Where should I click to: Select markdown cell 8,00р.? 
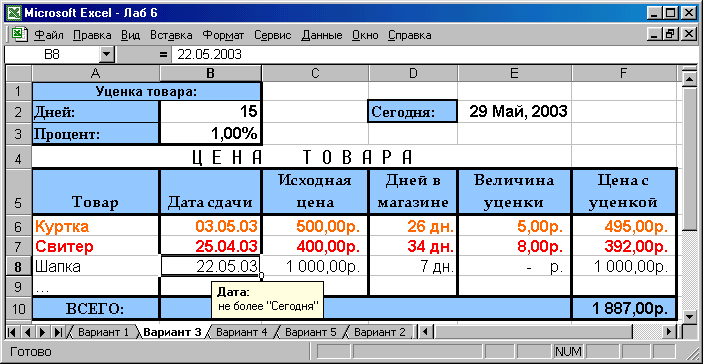pyautogui.click(x=514, y=246)
